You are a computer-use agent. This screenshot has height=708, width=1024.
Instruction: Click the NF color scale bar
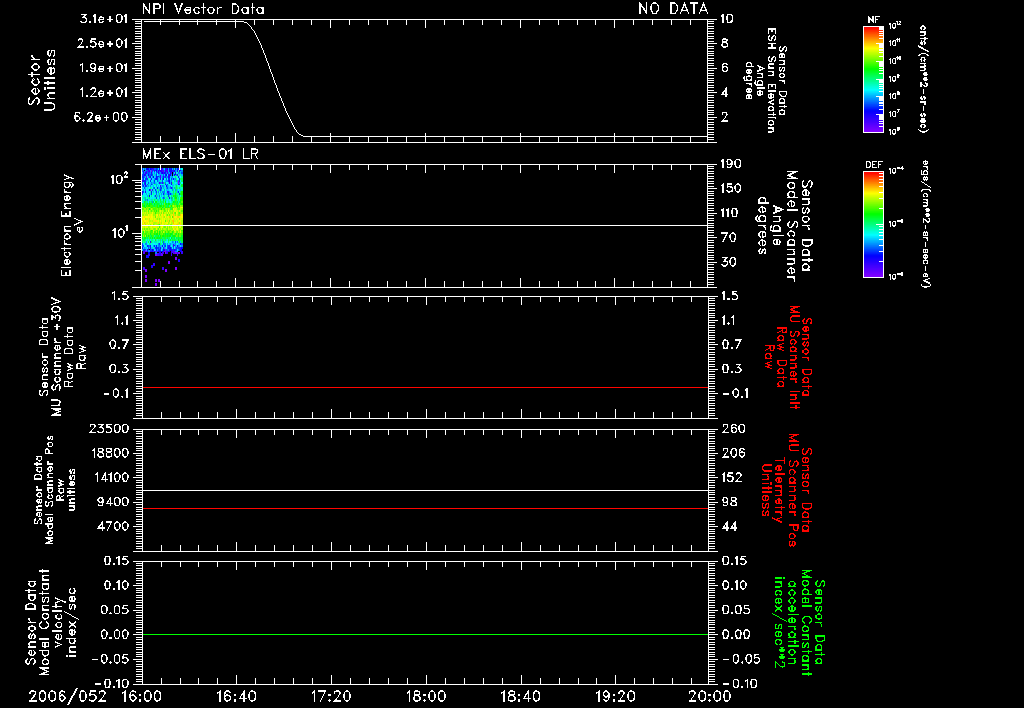tap(873, 79)
